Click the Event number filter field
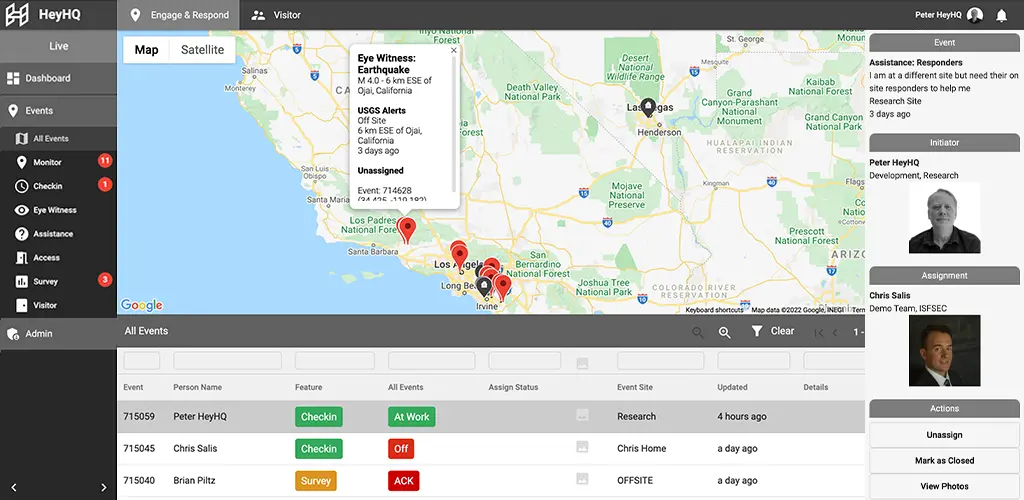This screenshot has height=500, width=1024. (x=142, y=361)
